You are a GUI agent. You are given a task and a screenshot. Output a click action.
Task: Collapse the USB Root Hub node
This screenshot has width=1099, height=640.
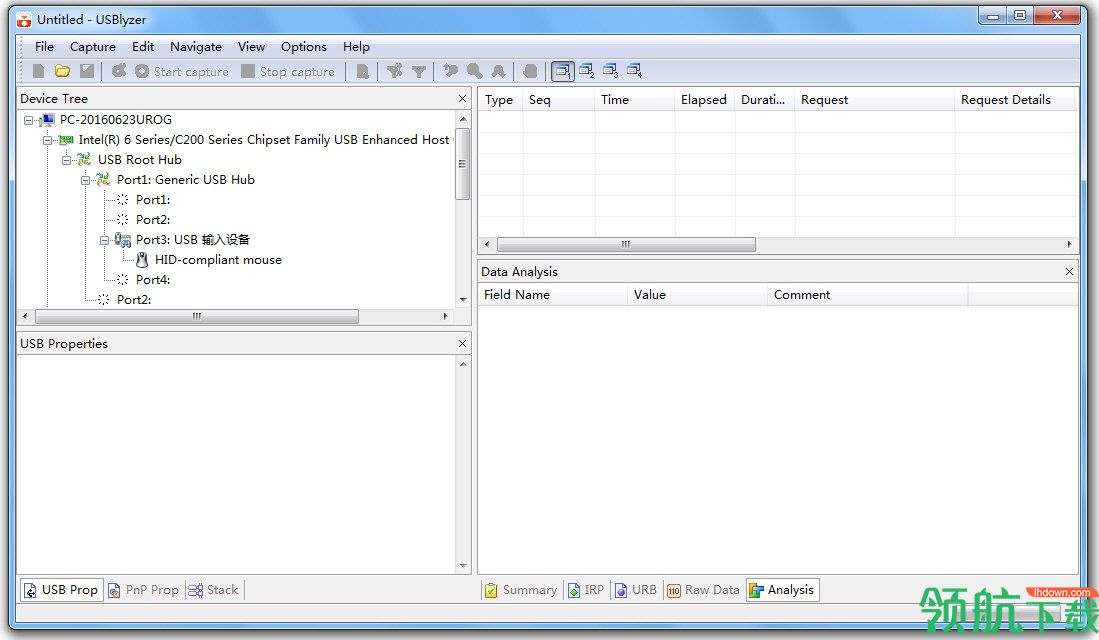66,161
